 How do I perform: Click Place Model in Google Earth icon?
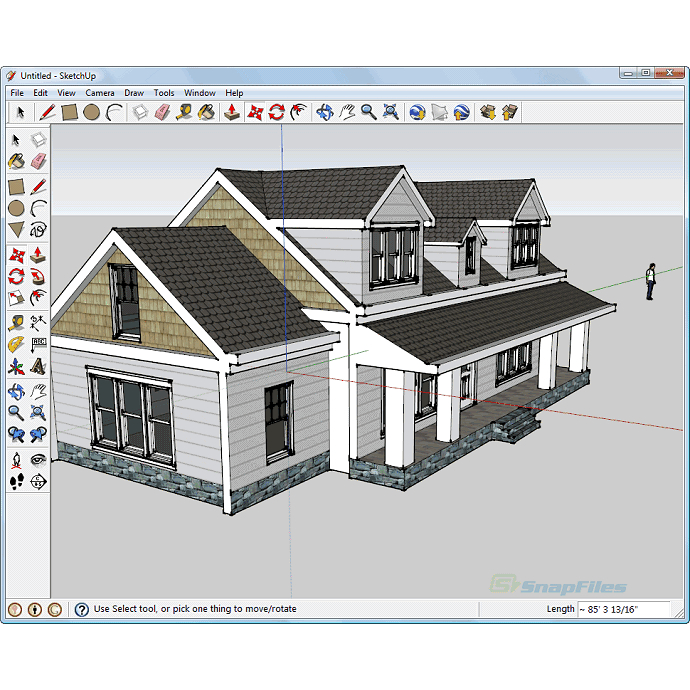[x=462, y=112]
